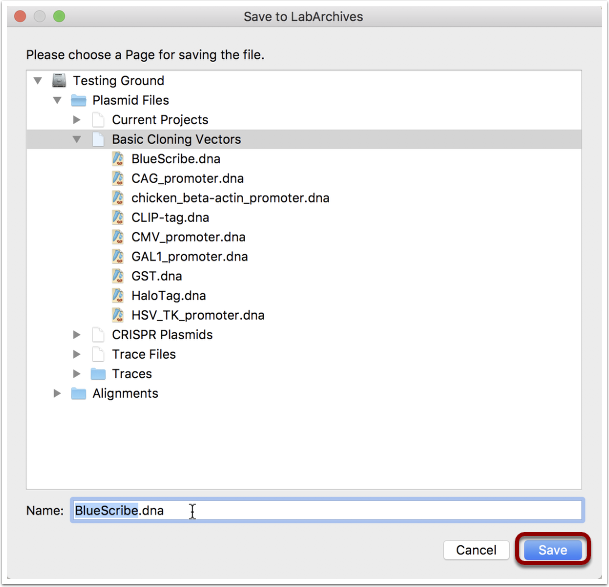Select the Current Projects label

point(160,120)
